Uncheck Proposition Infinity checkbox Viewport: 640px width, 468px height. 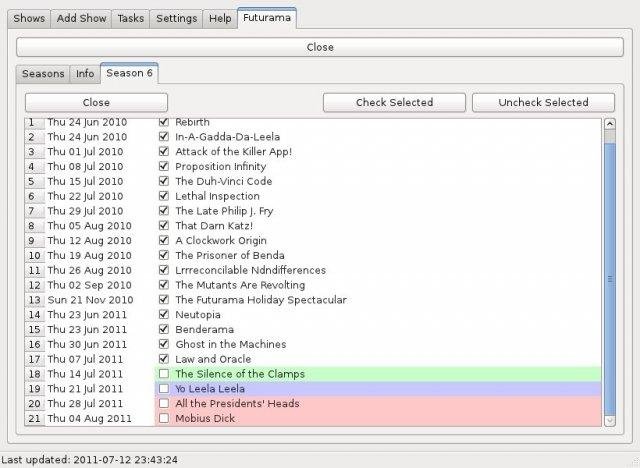click(x=164, y=166)
